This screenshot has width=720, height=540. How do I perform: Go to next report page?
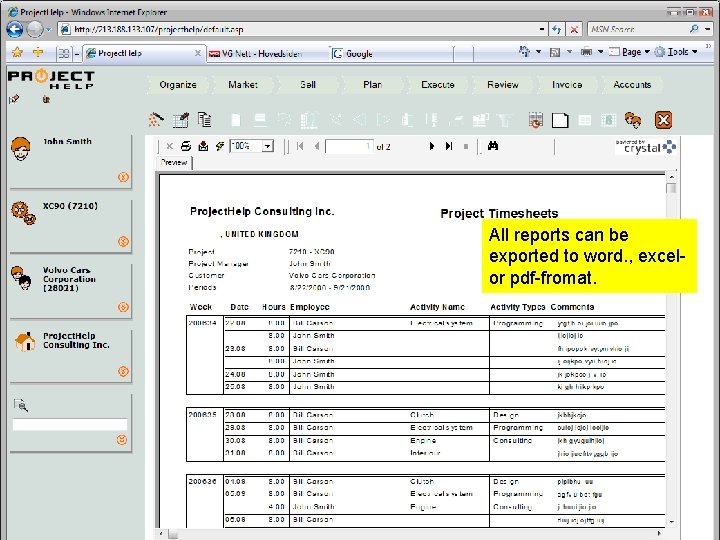tap(432, 146)
